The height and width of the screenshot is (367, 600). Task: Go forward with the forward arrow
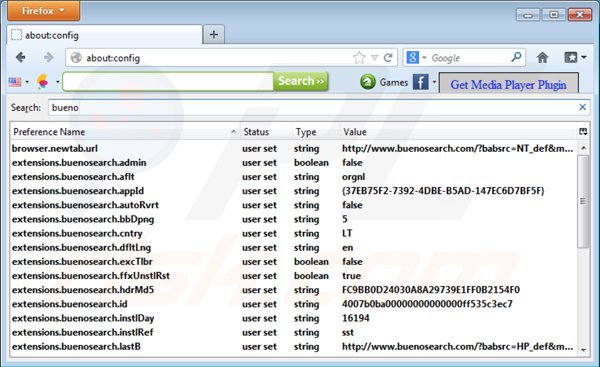pos(49,57)
